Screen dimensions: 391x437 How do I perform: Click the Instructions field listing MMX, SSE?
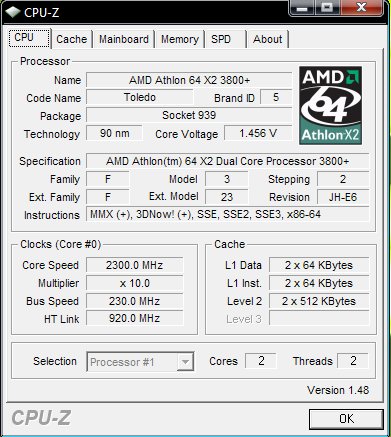pos(228,214)
